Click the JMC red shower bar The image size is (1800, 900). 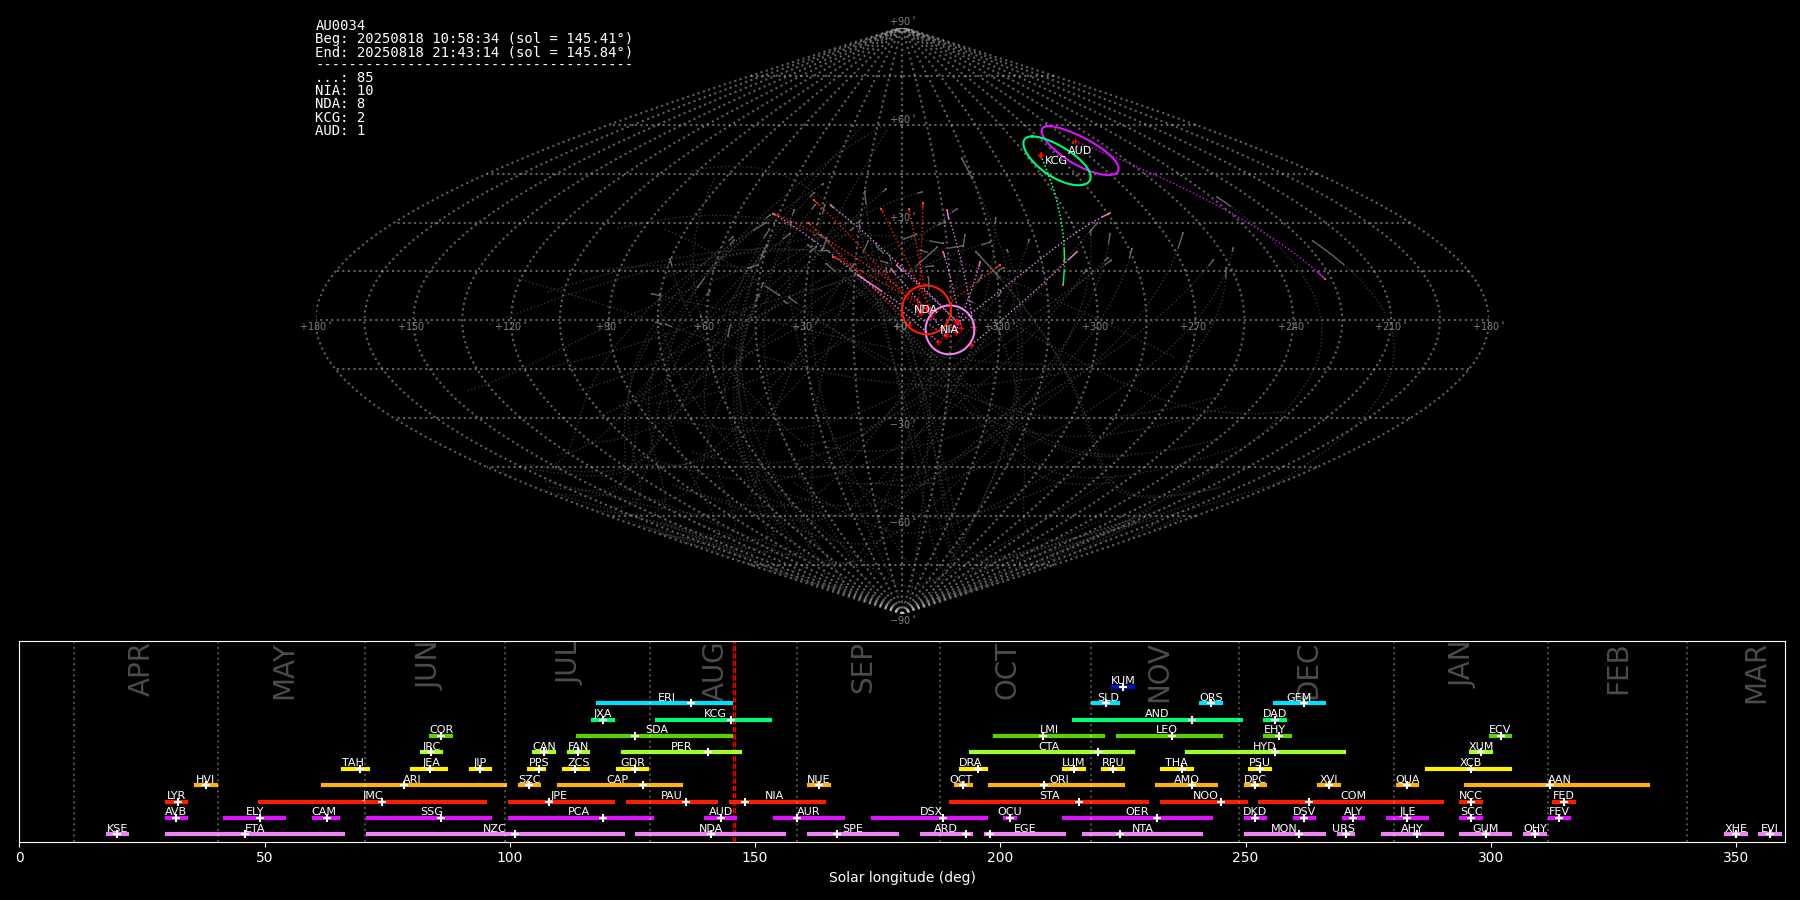(x=372, y=802)
